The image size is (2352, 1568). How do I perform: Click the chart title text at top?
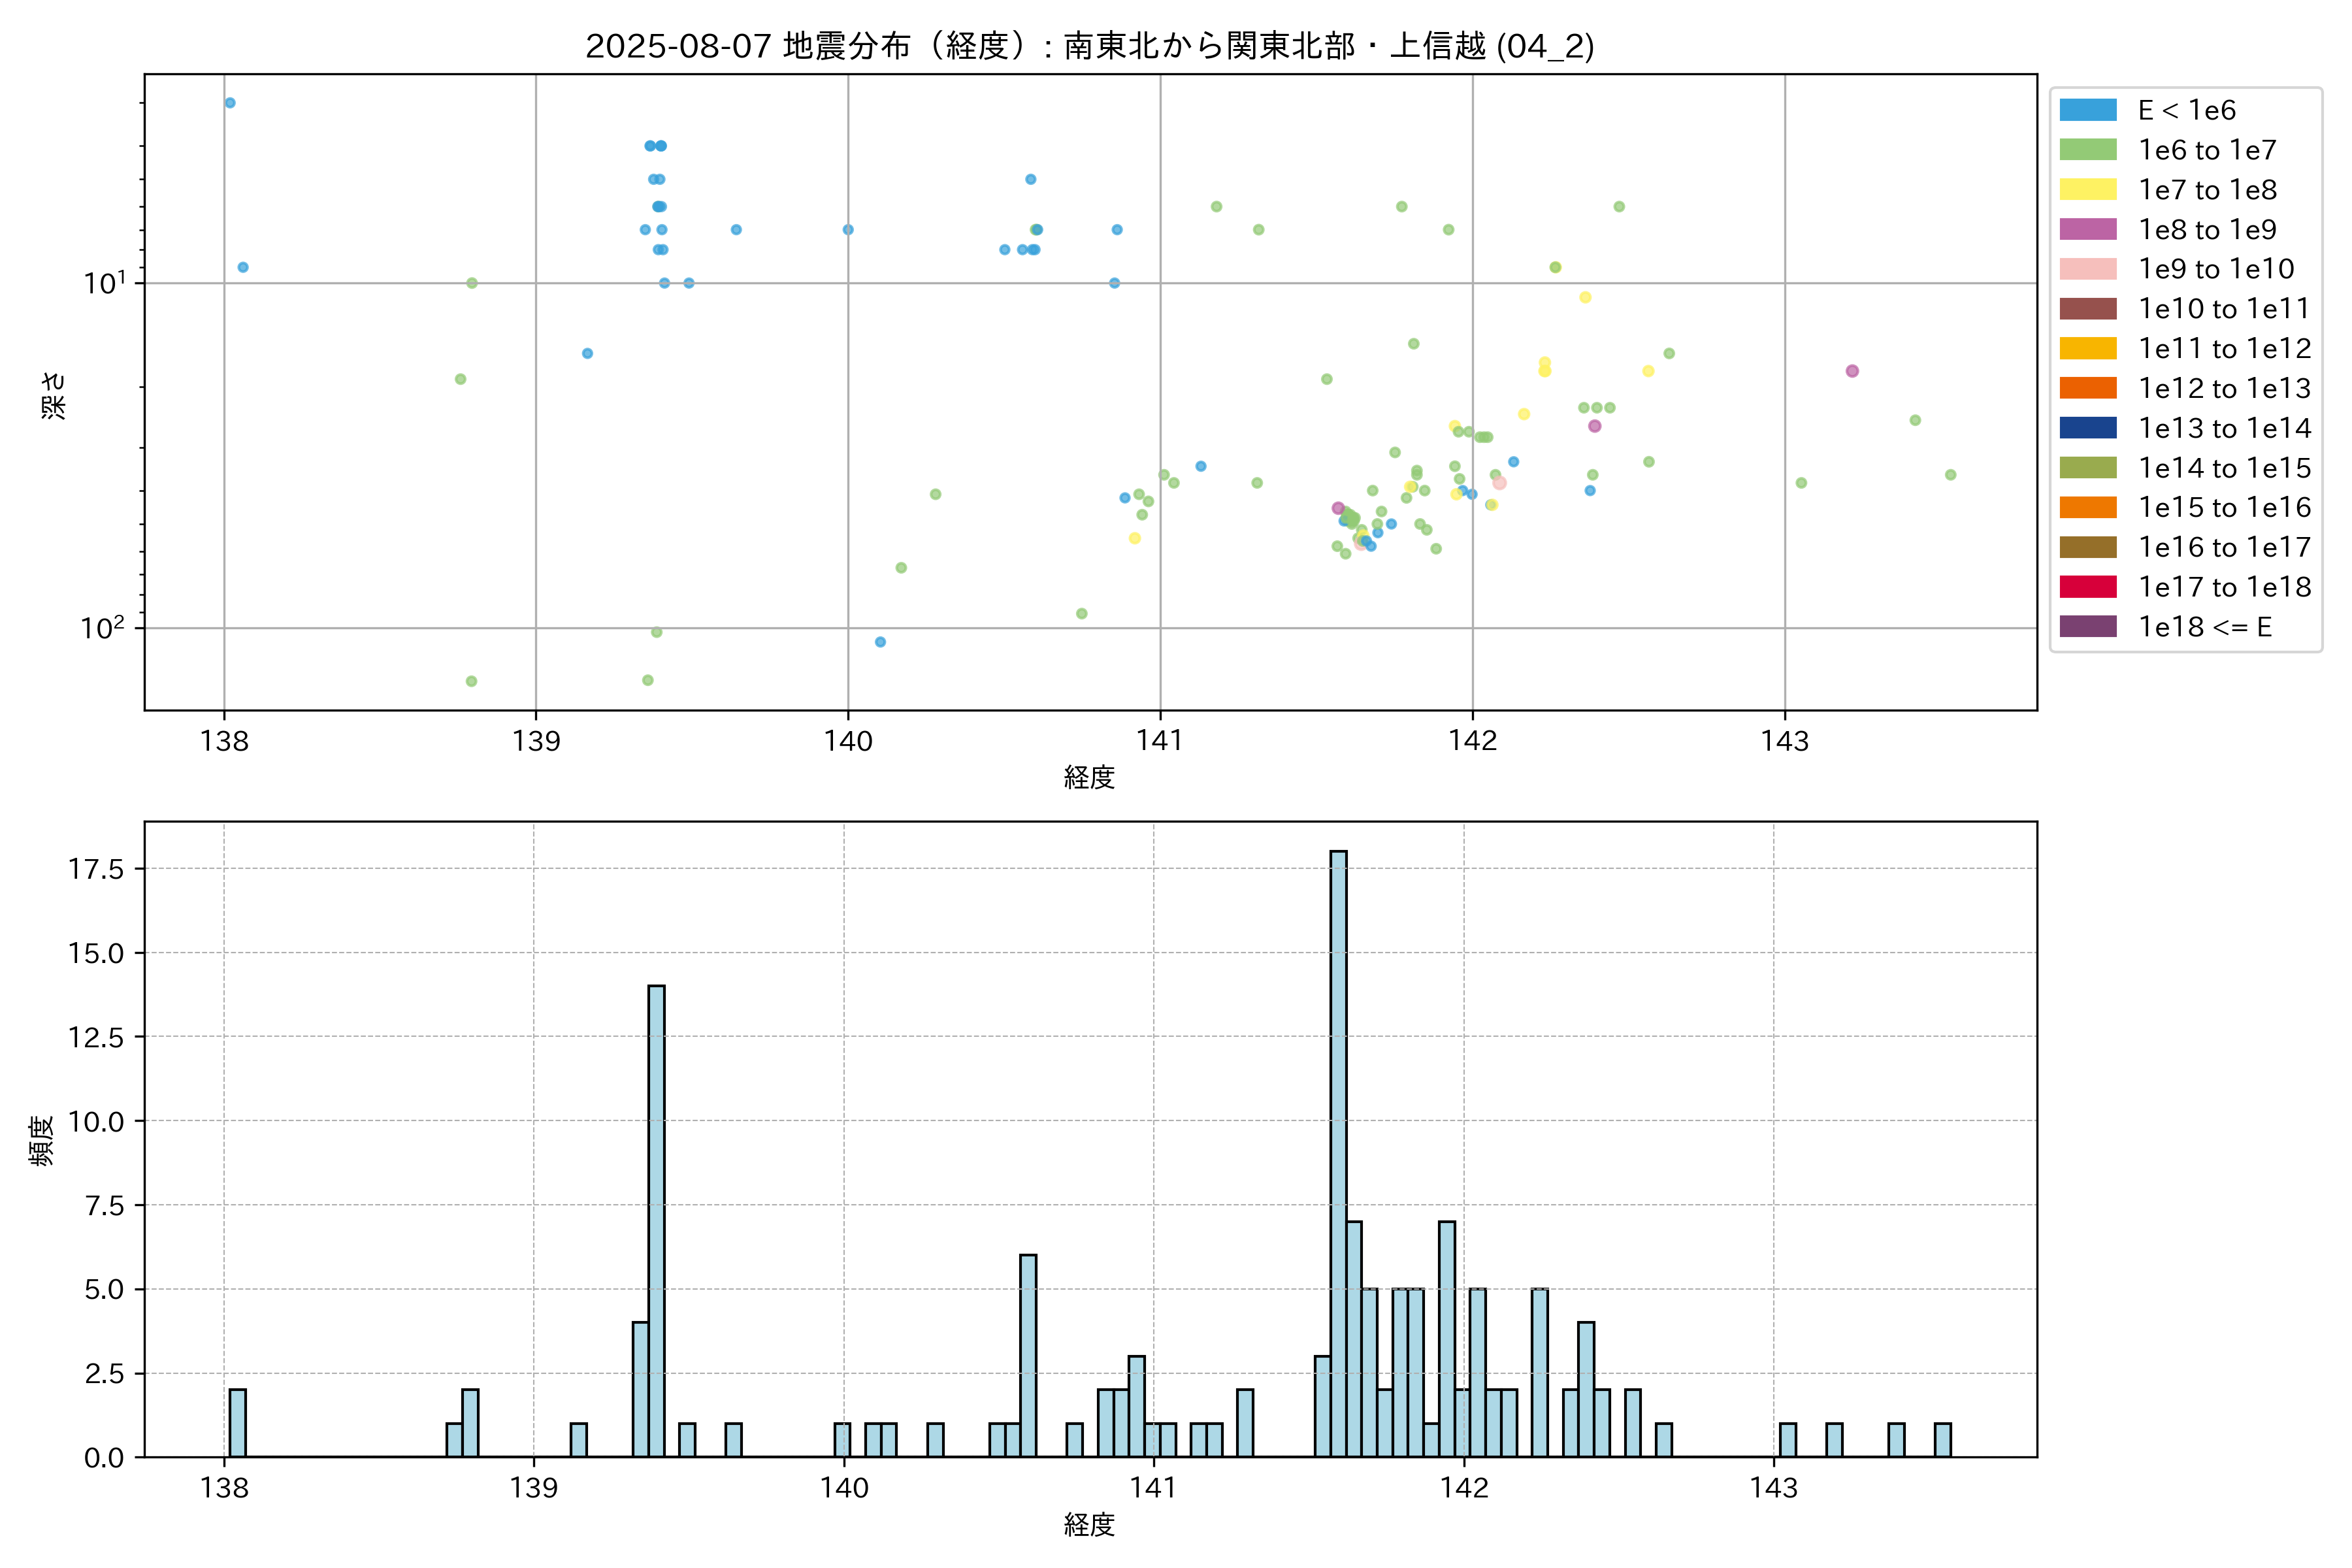pyautogui.click(x=1089, y=46)
